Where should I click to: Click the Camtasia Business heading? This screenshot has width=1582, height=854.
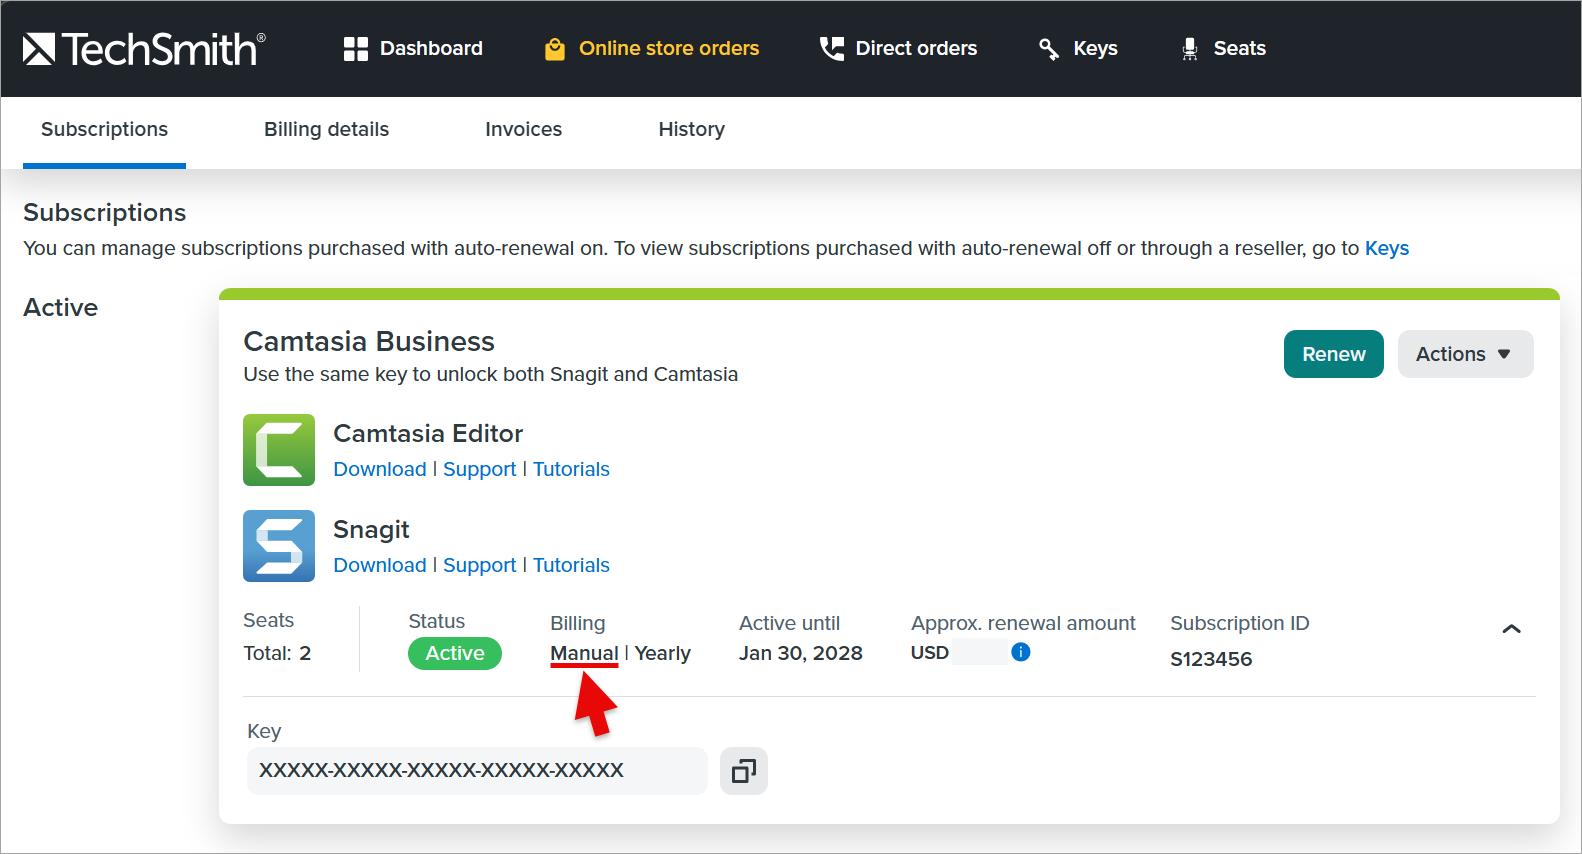[x=369, y=342]
